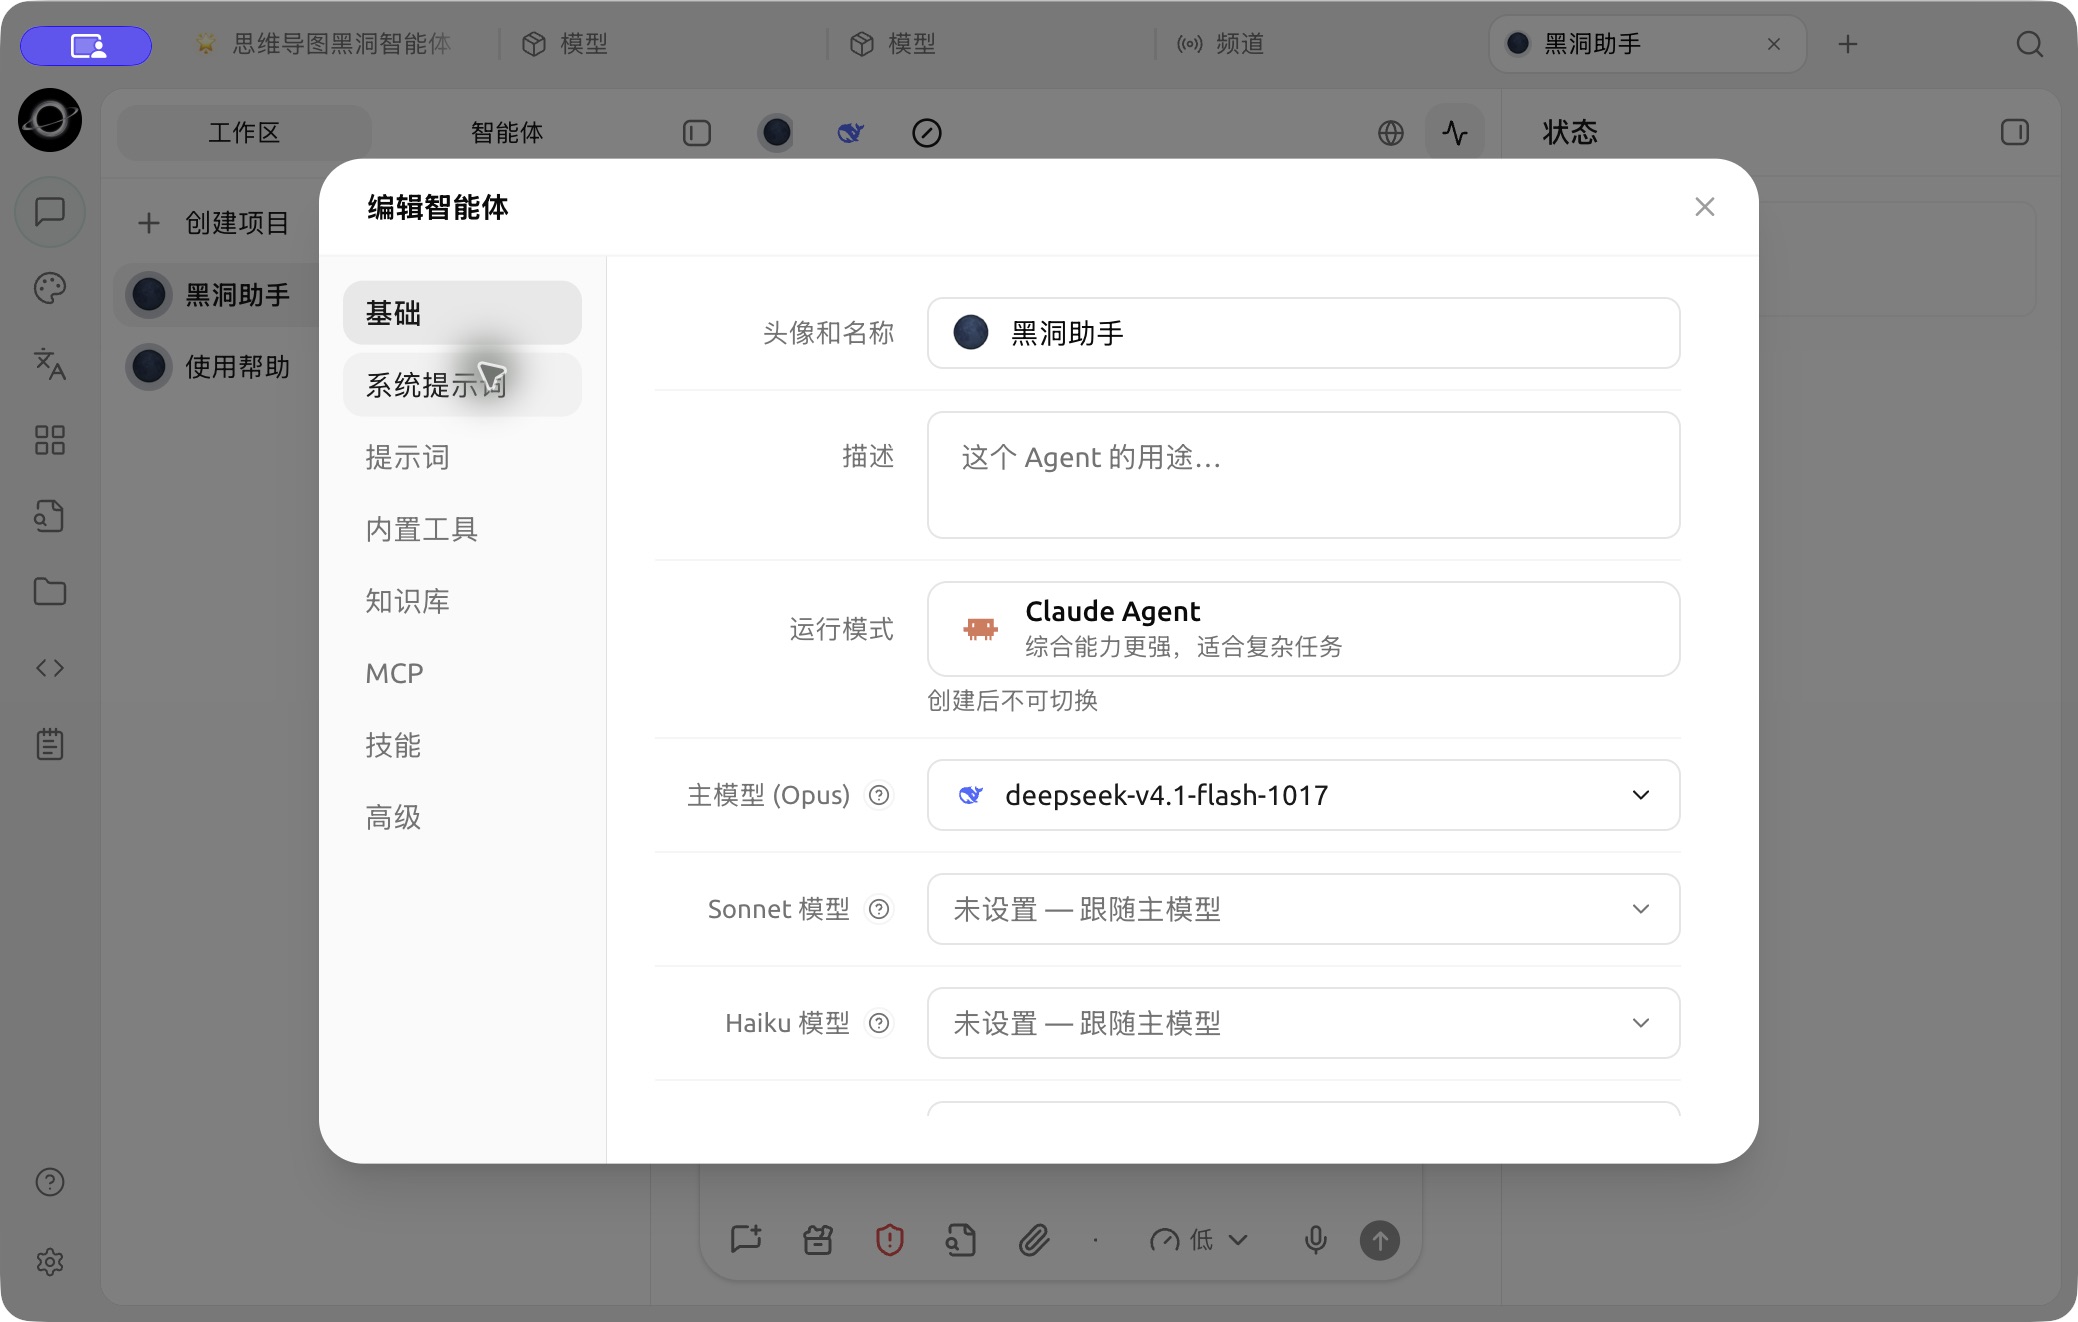
Task: Open the apps grid icon in the sidebar
Action: click(x=50, y=440)
